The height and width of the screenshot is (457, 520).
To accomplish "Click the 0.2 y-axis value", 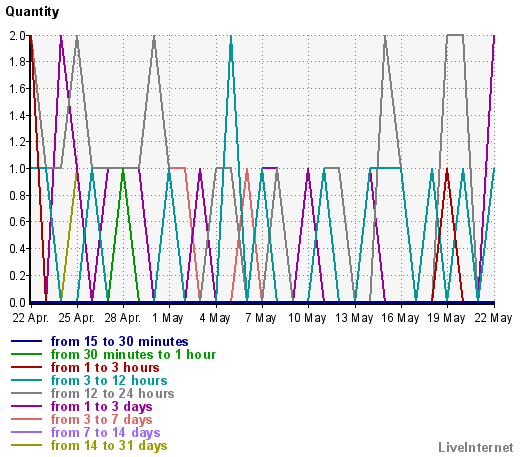I will (x=18, y=276).
